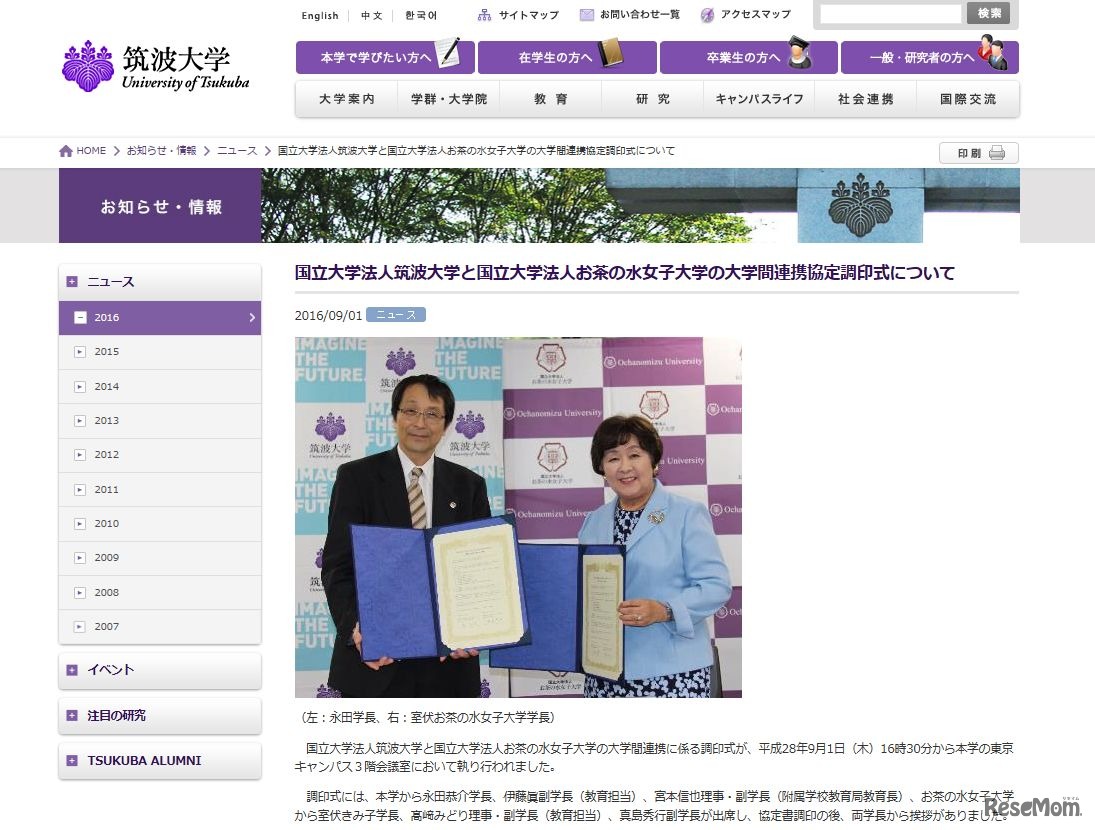The width and height of the screenshot is (1095, 830).
Task: Open the 教育 menu
Action: pos(551,99)
